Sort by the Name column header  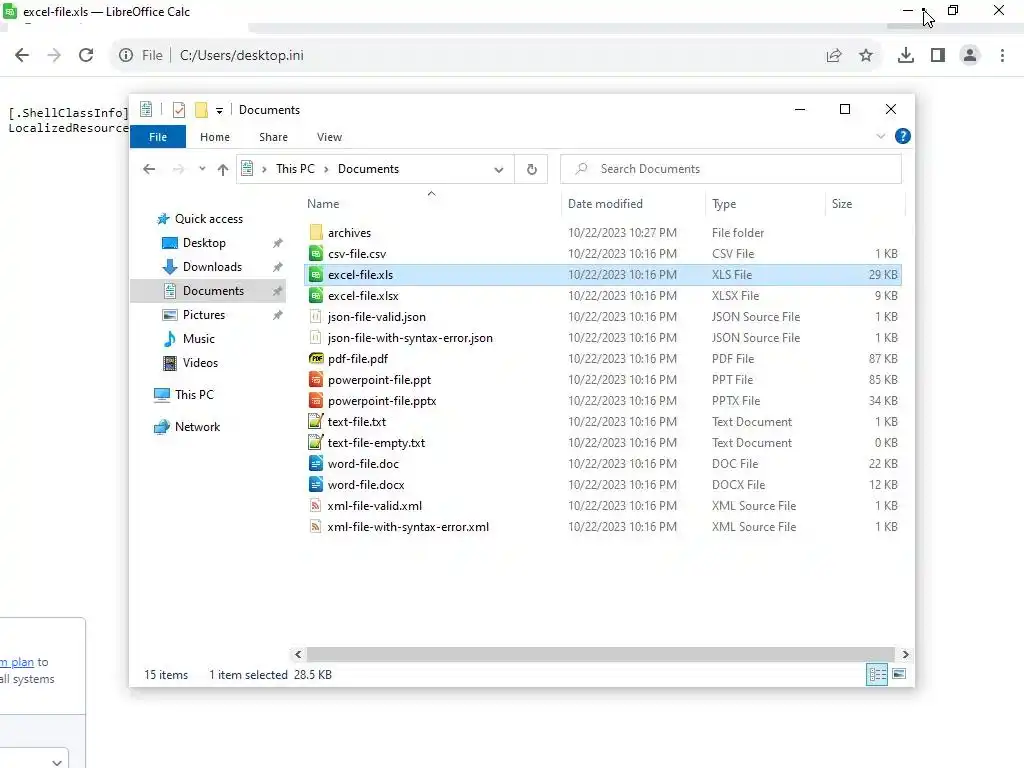[x=323, y=204]
